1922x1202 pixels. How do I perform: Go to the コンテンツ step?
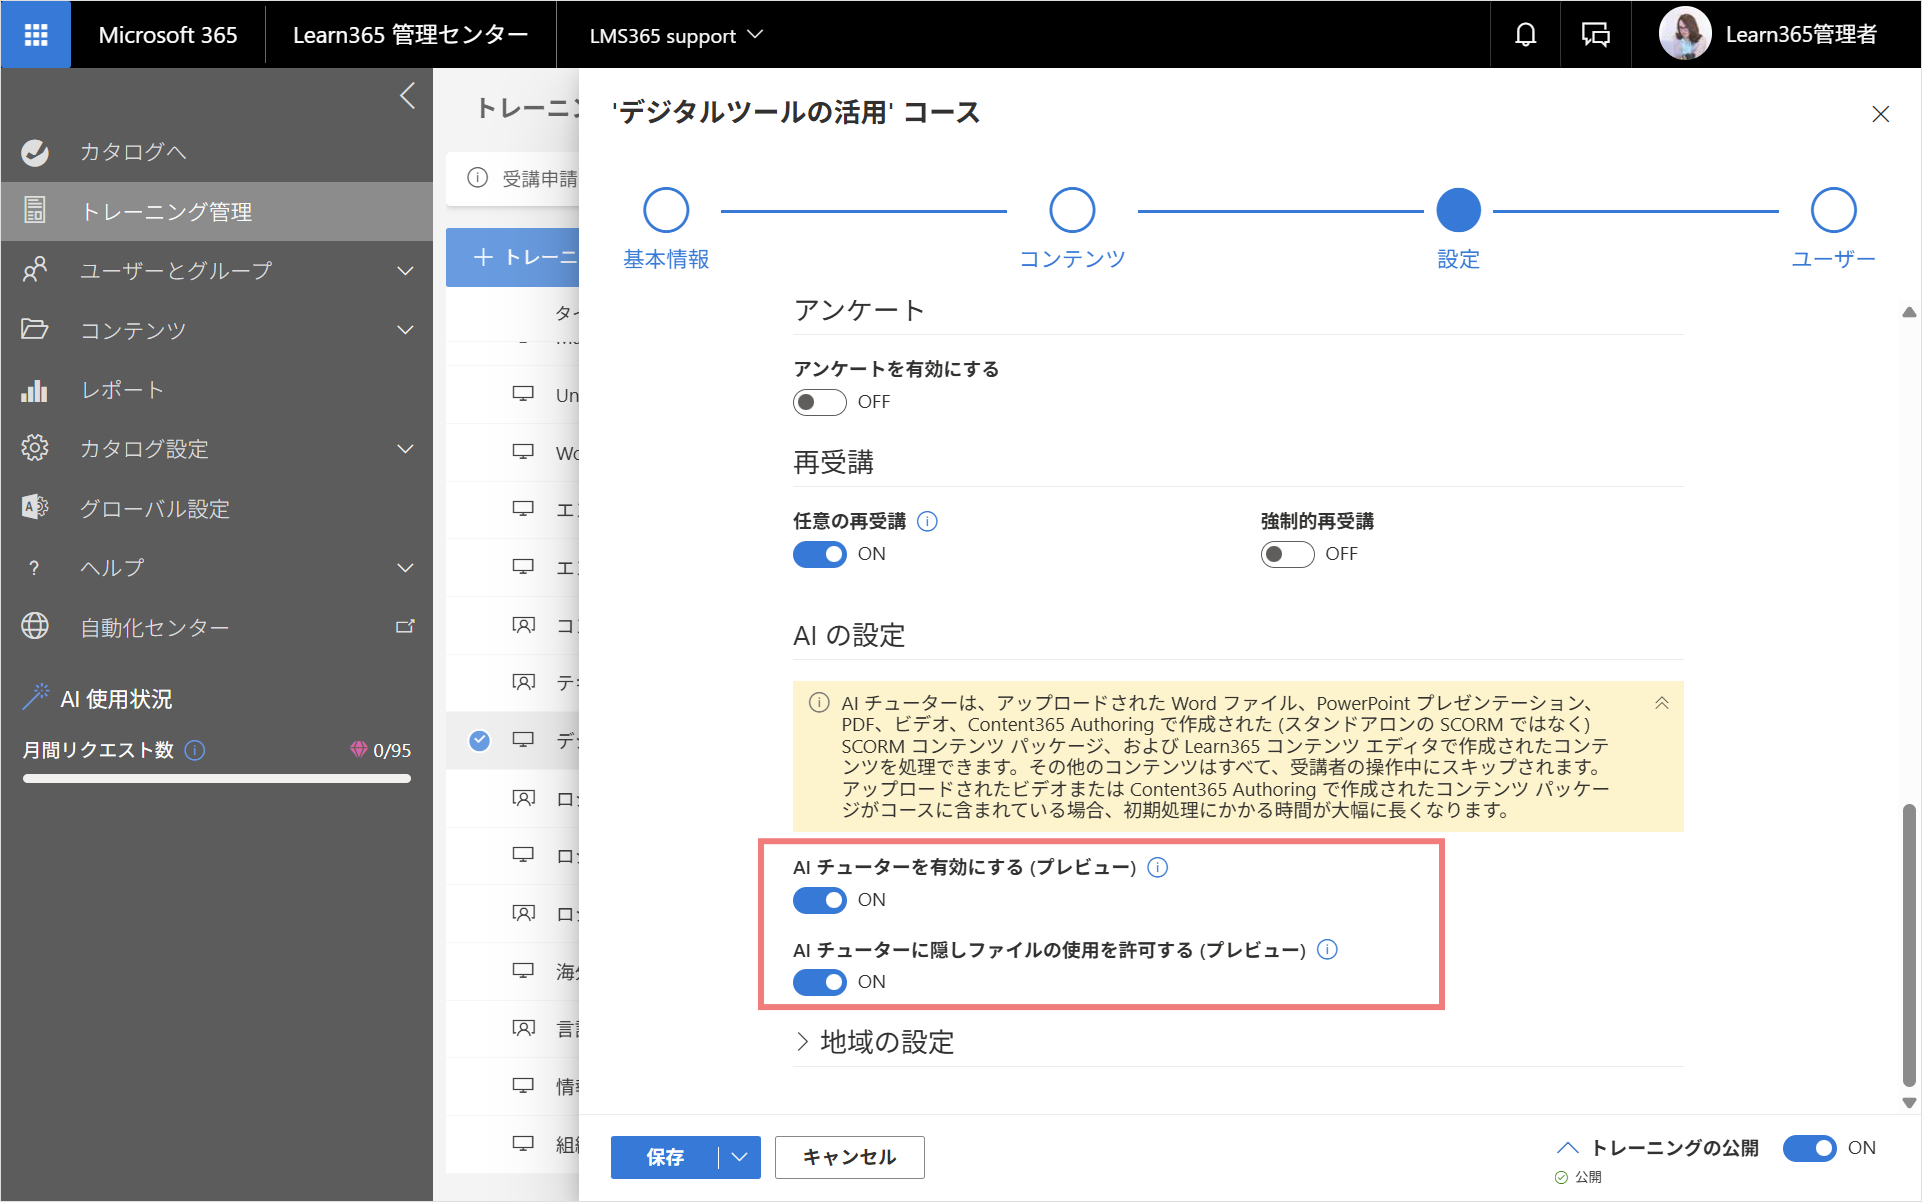pos(1072,211)
